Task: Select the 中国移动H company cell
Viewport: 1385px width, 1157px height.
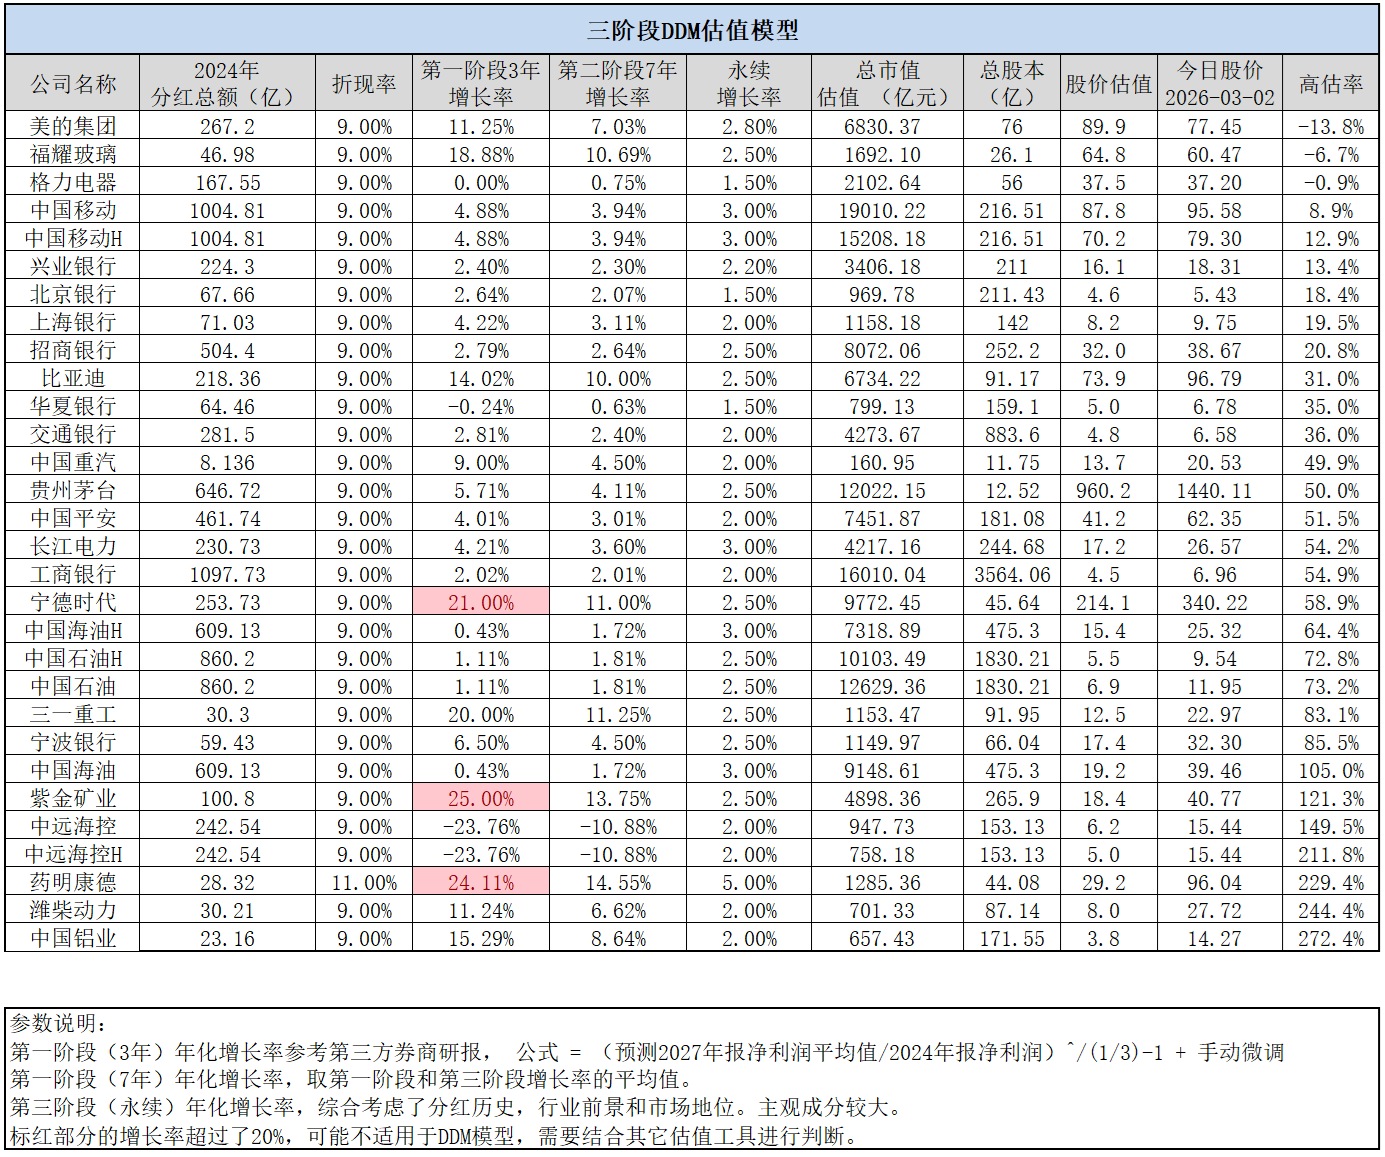Action: [x=73, y=238]
